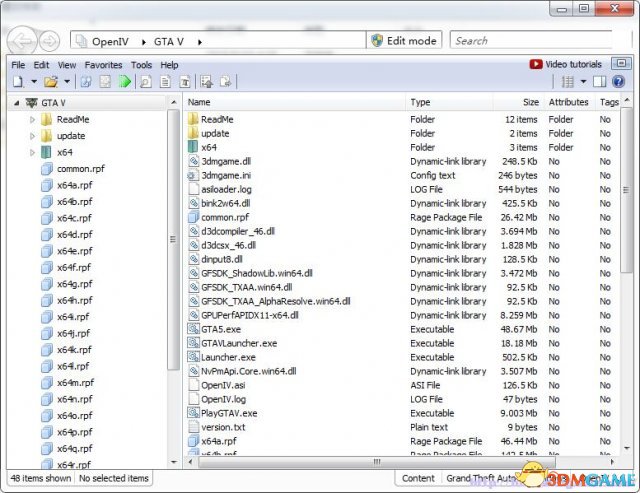Image resolution: width=640 pixels, height=493 pixels.
Task: Click the faded page icon before green arrow
Action: (x=105, y=82)
